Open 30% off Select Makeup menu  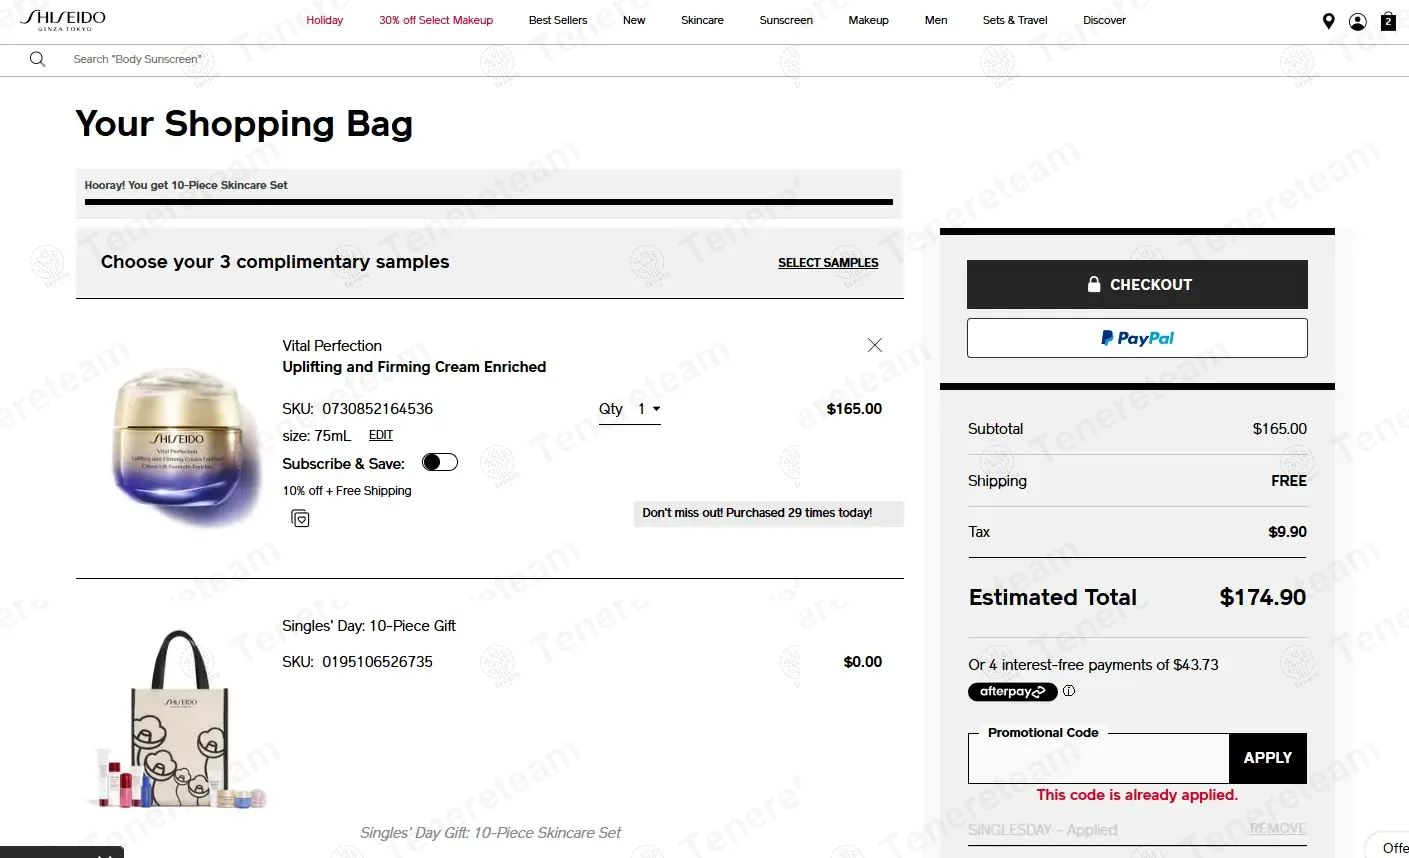pos(436,20)
